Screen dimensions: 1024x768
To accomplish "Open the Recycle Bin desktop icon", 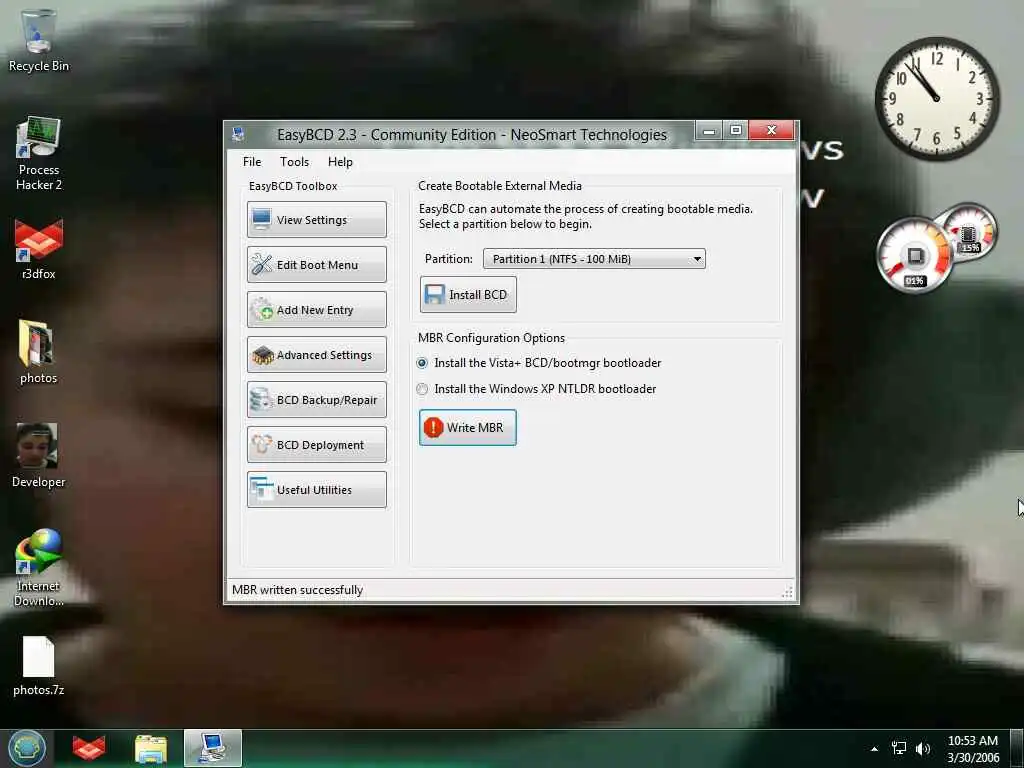I will pyautogui.click(x=38, y=40).
